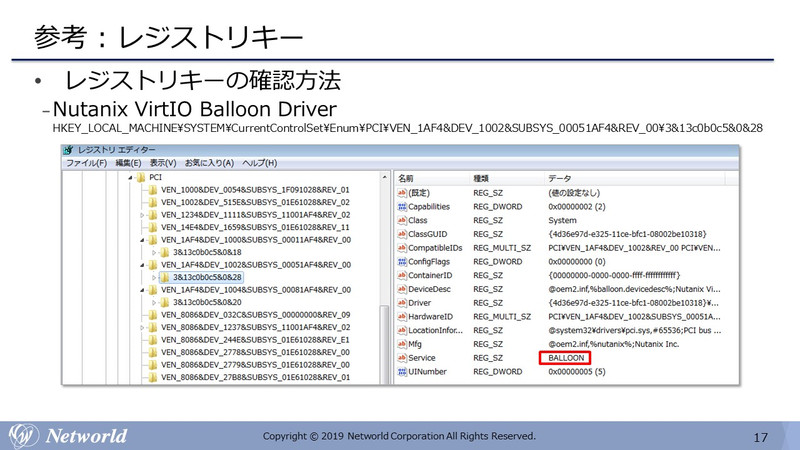Click the Driver value icon
The image size is (800, 450).
coord(402,303)
